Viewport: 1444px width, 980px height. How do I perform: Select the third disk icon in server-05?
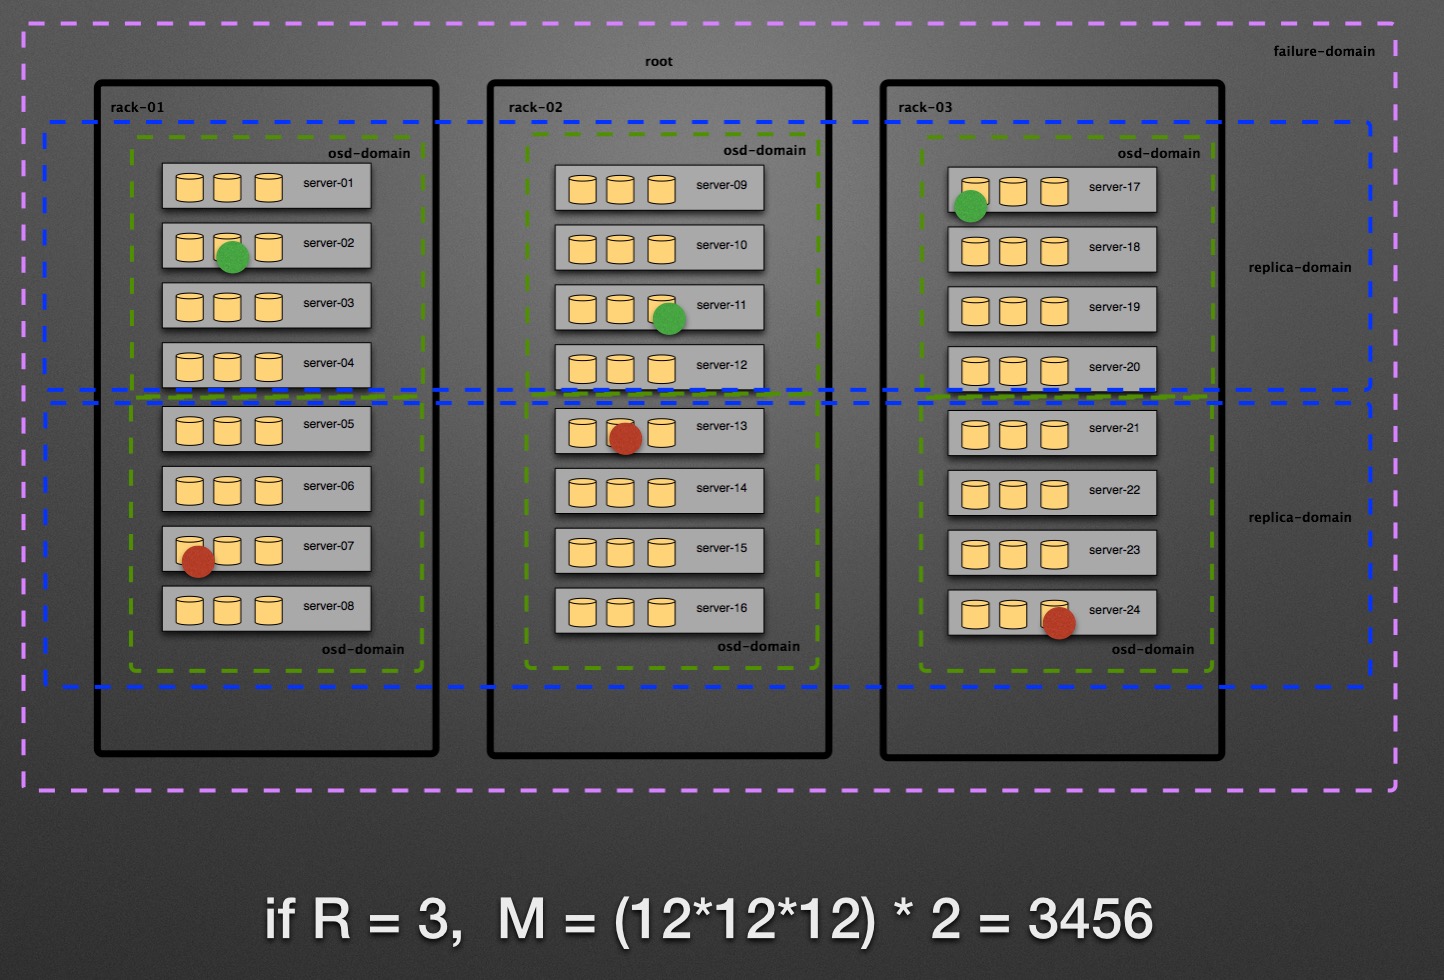[268, 430]
